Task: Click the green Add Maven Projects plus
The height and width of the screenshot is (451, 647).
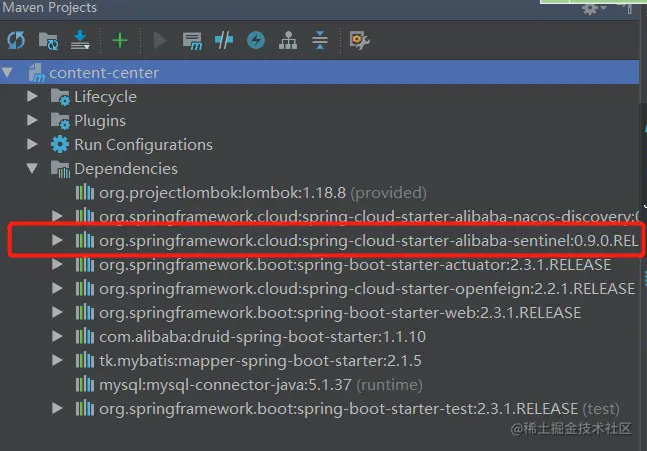Action: (120, 40)
